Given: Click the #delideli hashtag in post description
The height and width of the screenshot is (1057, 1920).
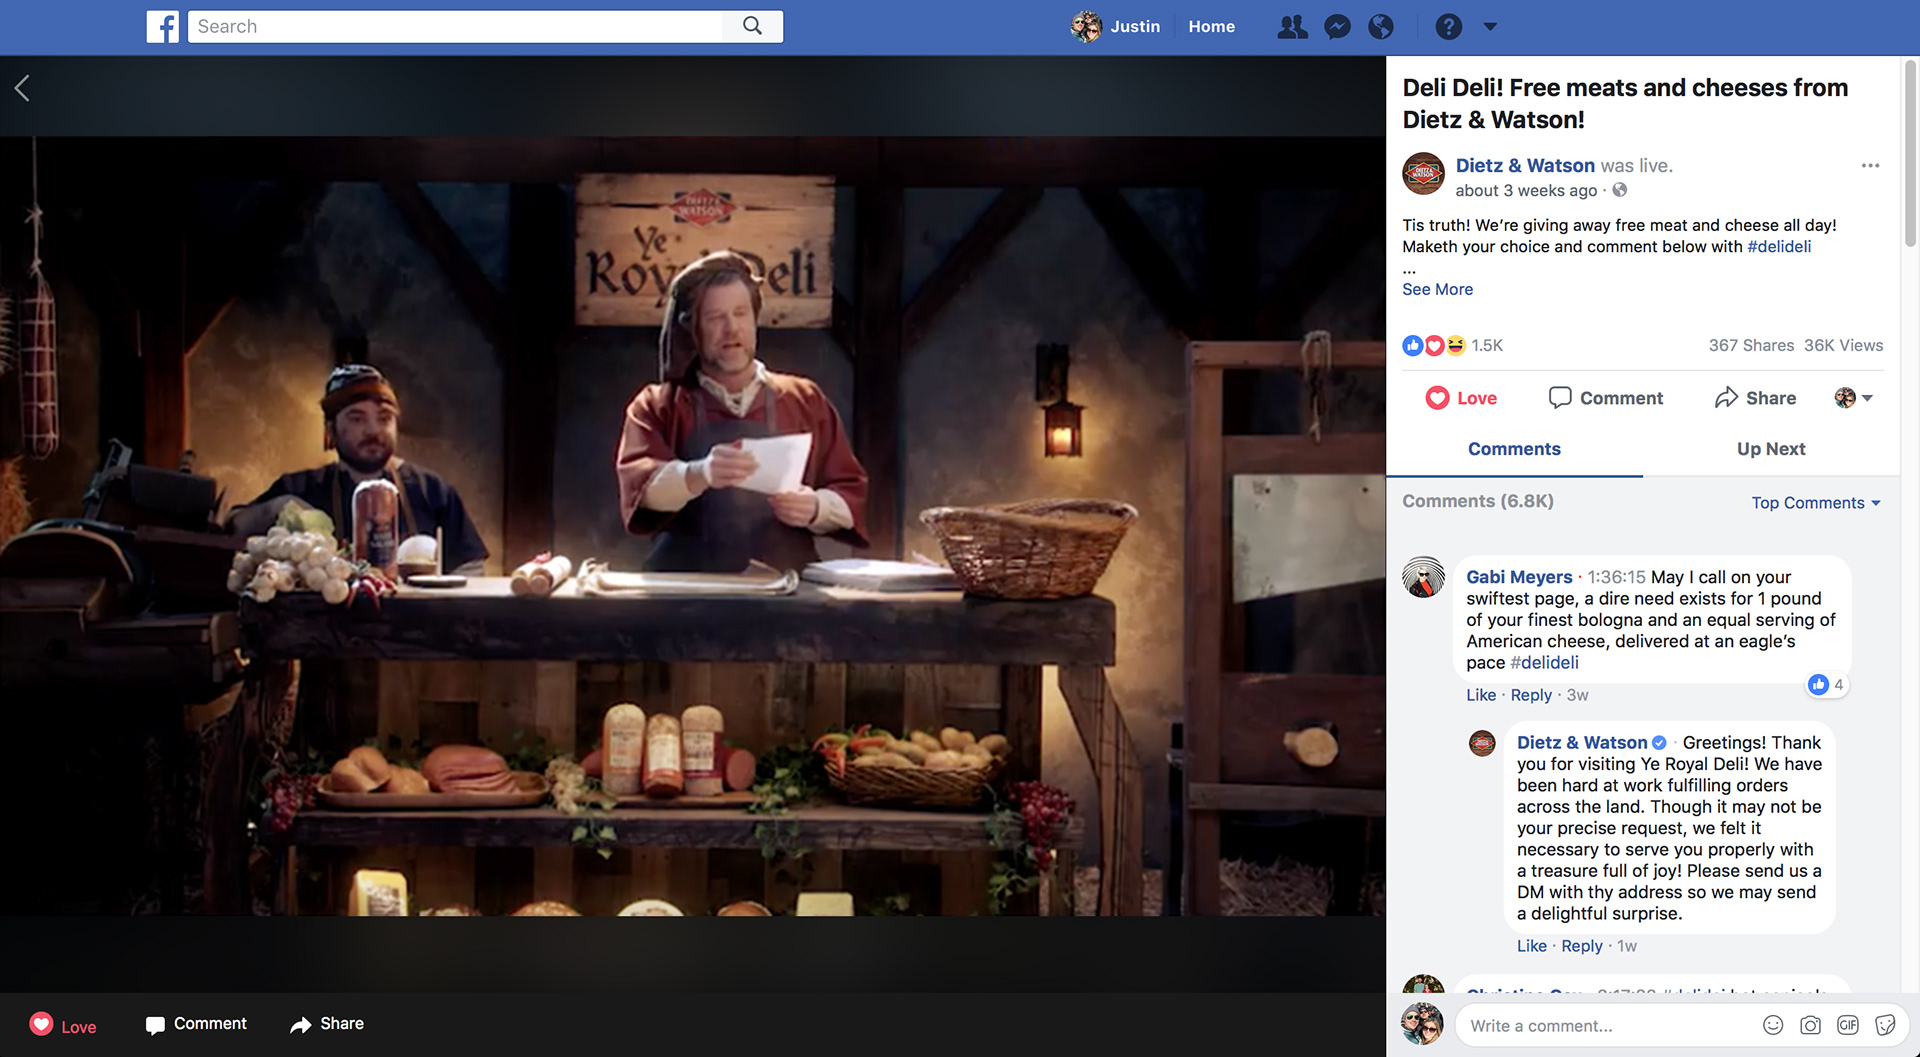Looking at the screenshot, I should click(x=1779, y=246).
